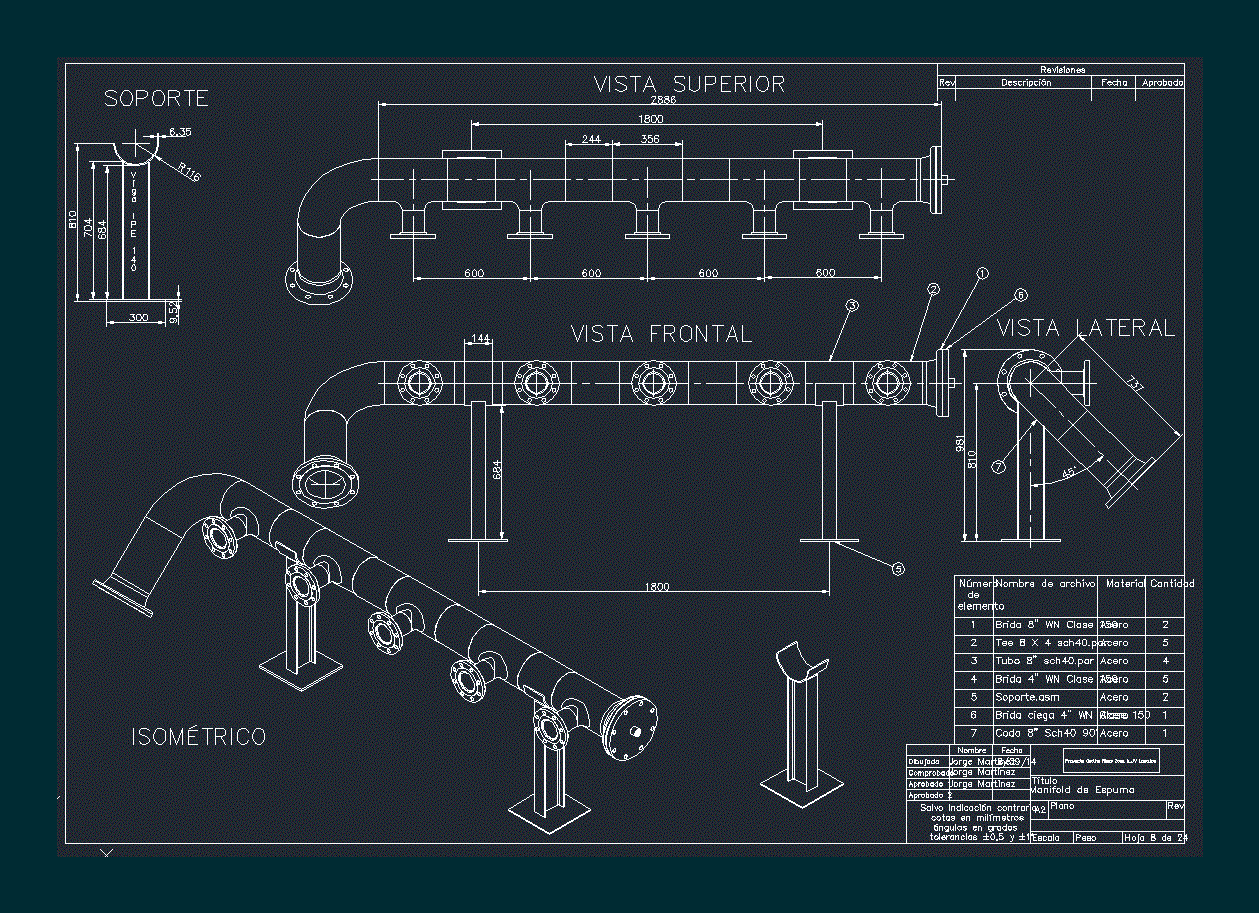Click the VISTA LATERAL view title
The image size is (1259, 913).
pos(1086,328)
